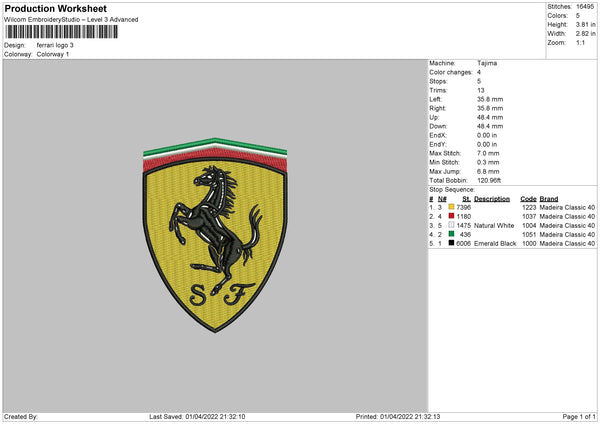
Task: Click thread code '1223'
Action: [529, 207]
